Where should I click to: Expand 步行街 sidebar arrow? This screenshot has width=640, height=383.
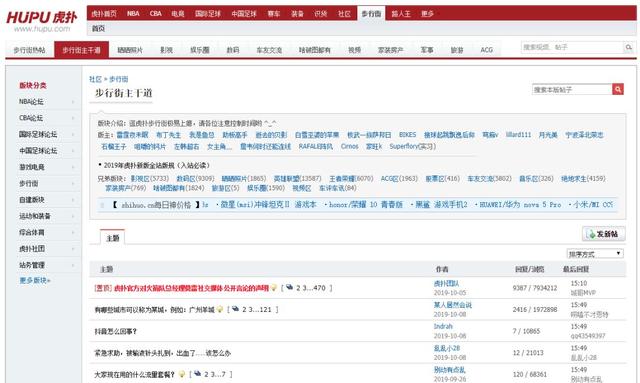point(73,183)
